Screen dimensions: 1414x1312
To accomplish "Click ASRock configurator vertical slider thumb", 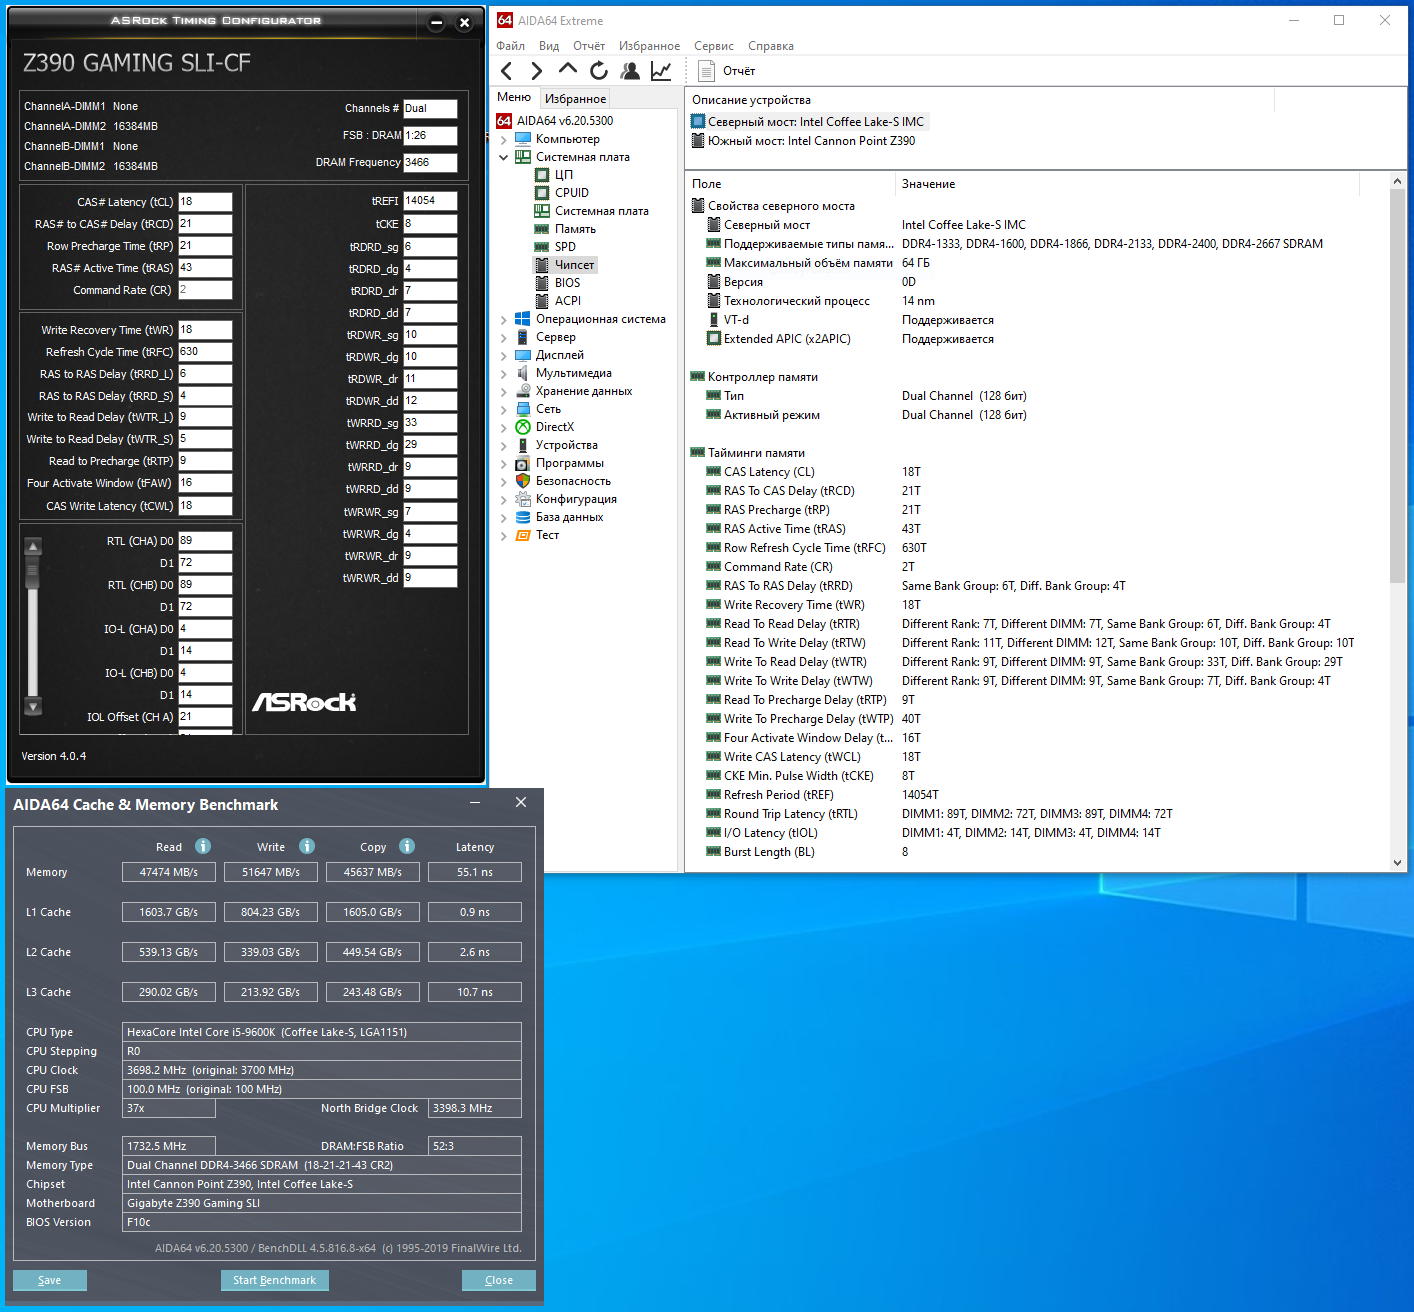I will tap(33, 572).
